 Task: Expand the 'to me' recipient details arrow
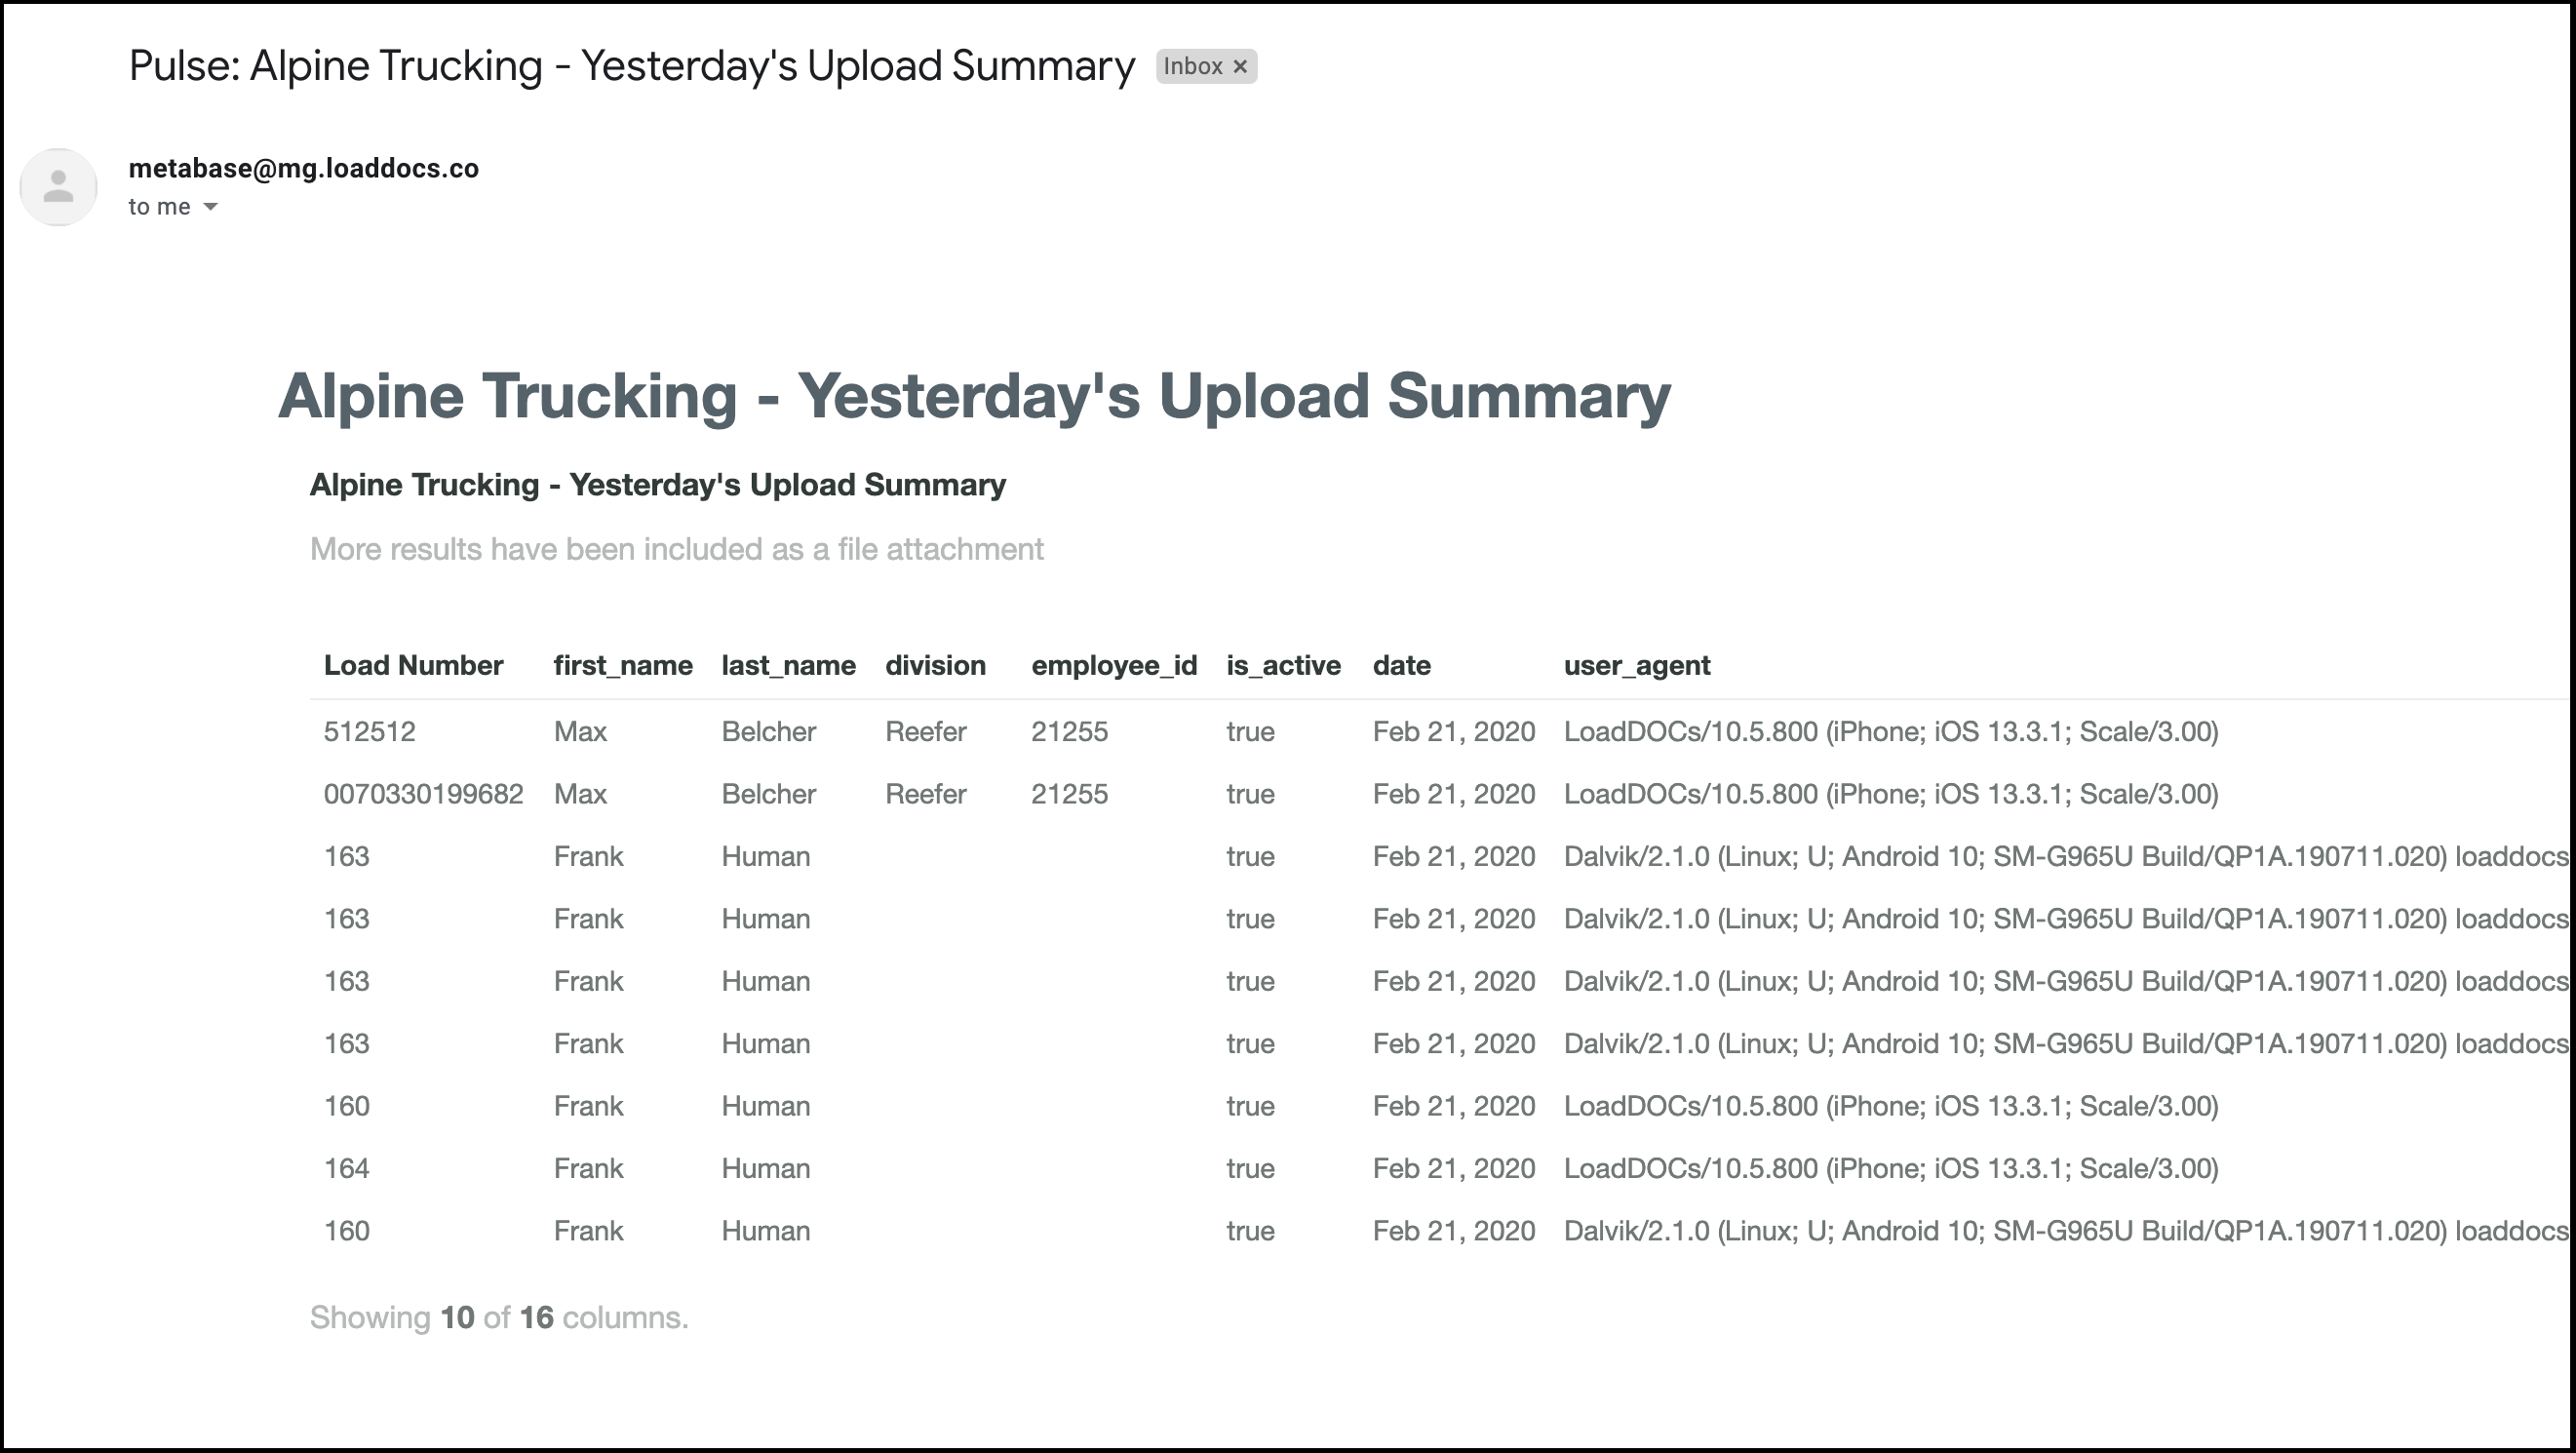(210, 207)
